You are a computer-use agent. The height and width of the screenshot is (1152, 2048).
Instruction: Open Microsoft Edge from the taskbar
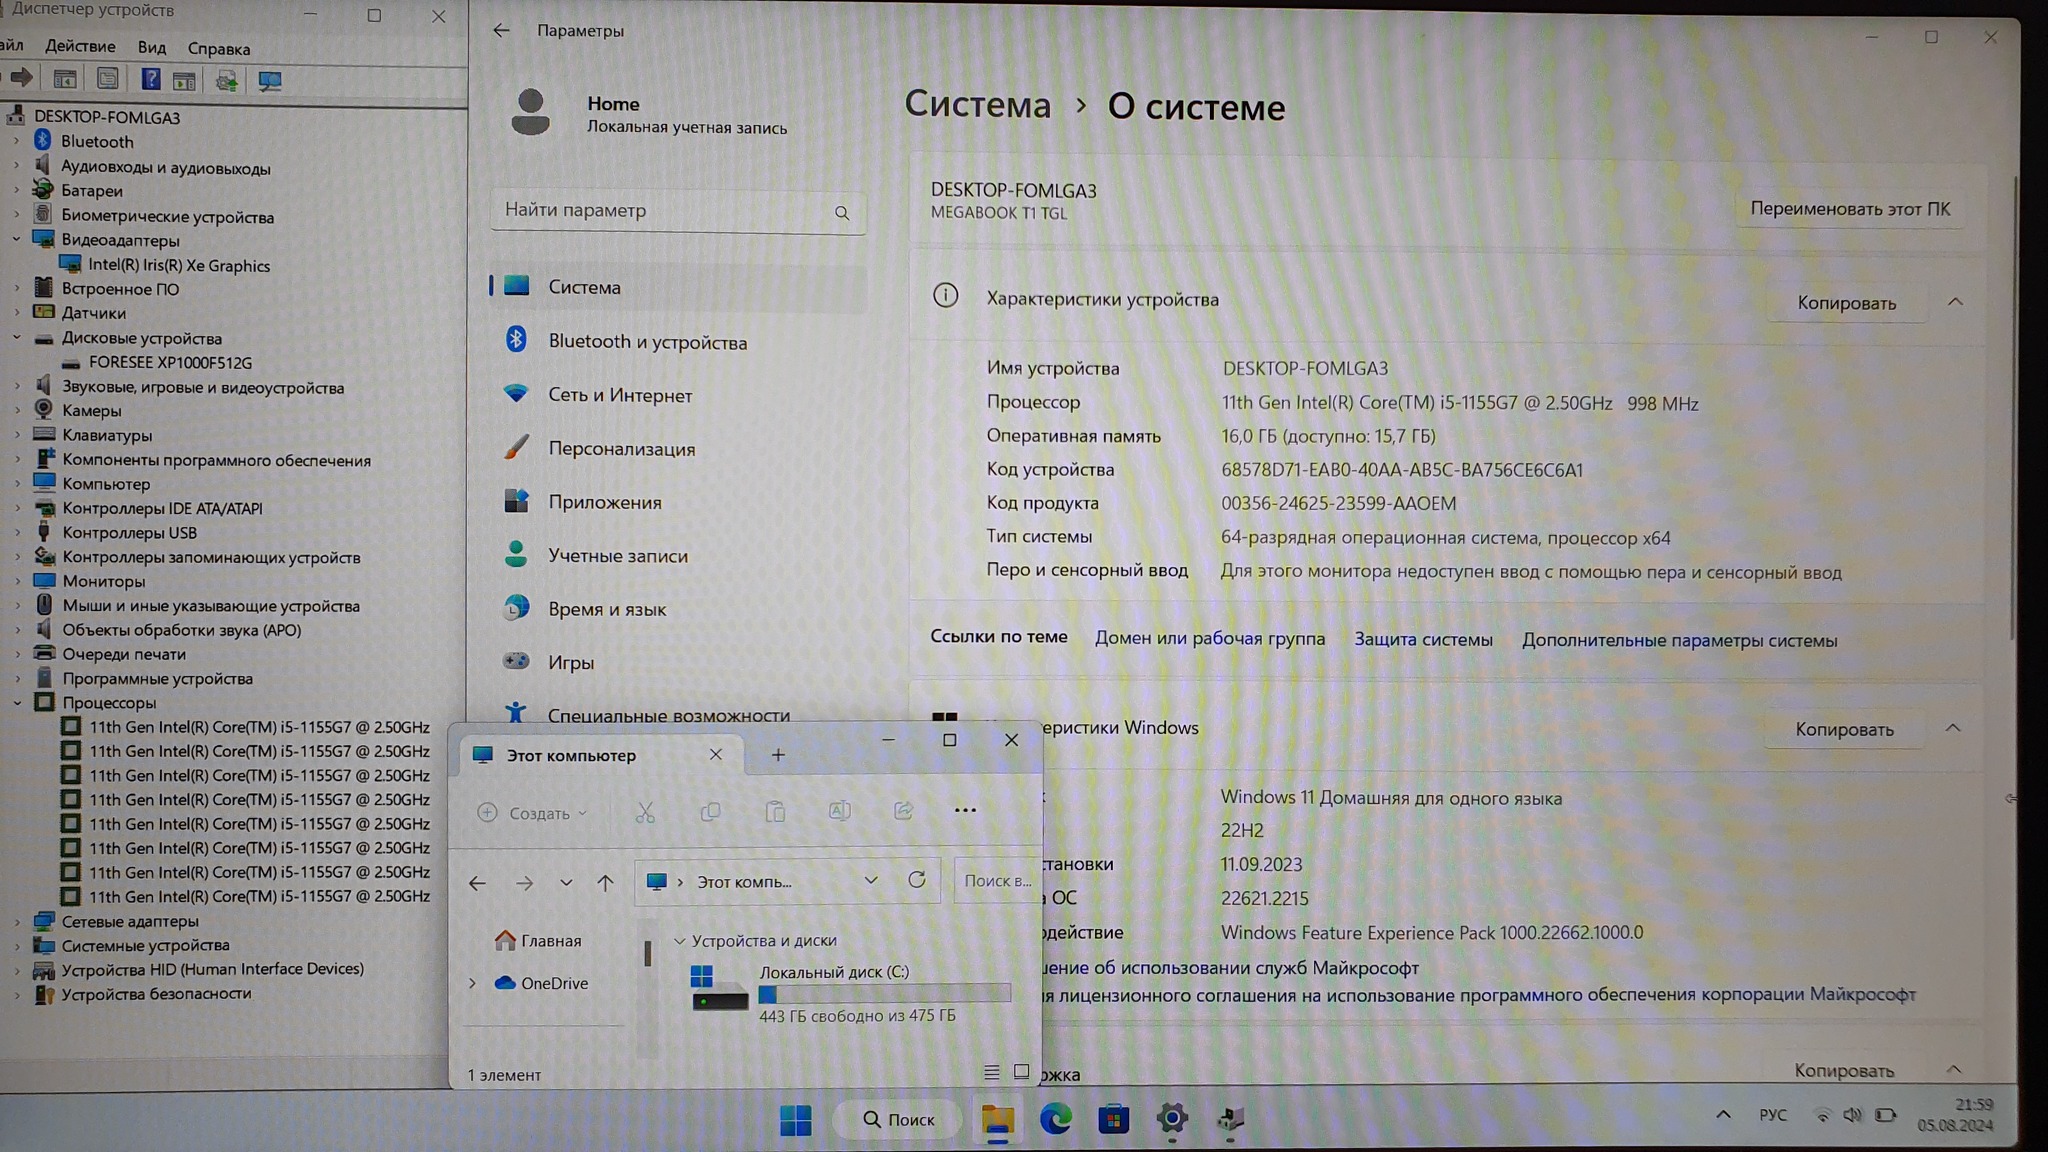[1055, 1119]
